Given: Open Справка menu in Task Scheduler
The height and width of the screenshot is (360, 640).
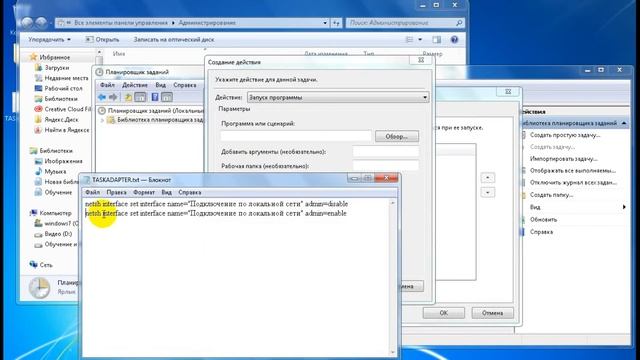Looking at the screenshot, I should [x=185, y=85].
